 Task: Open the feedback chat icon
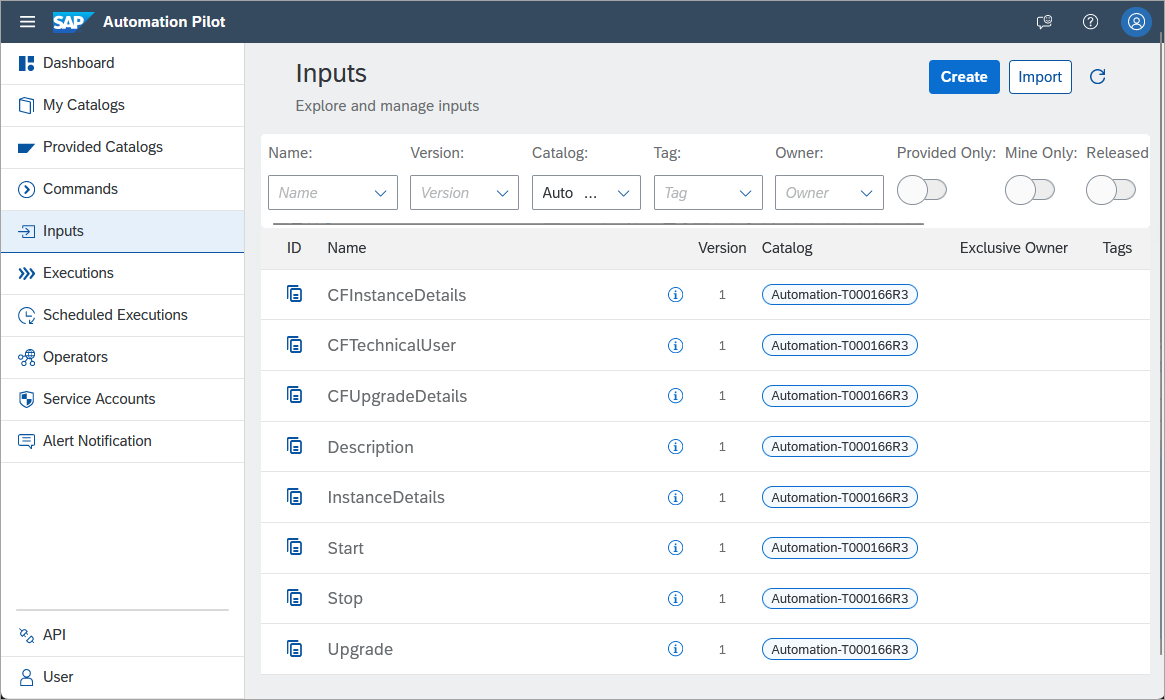point(1044,22)
